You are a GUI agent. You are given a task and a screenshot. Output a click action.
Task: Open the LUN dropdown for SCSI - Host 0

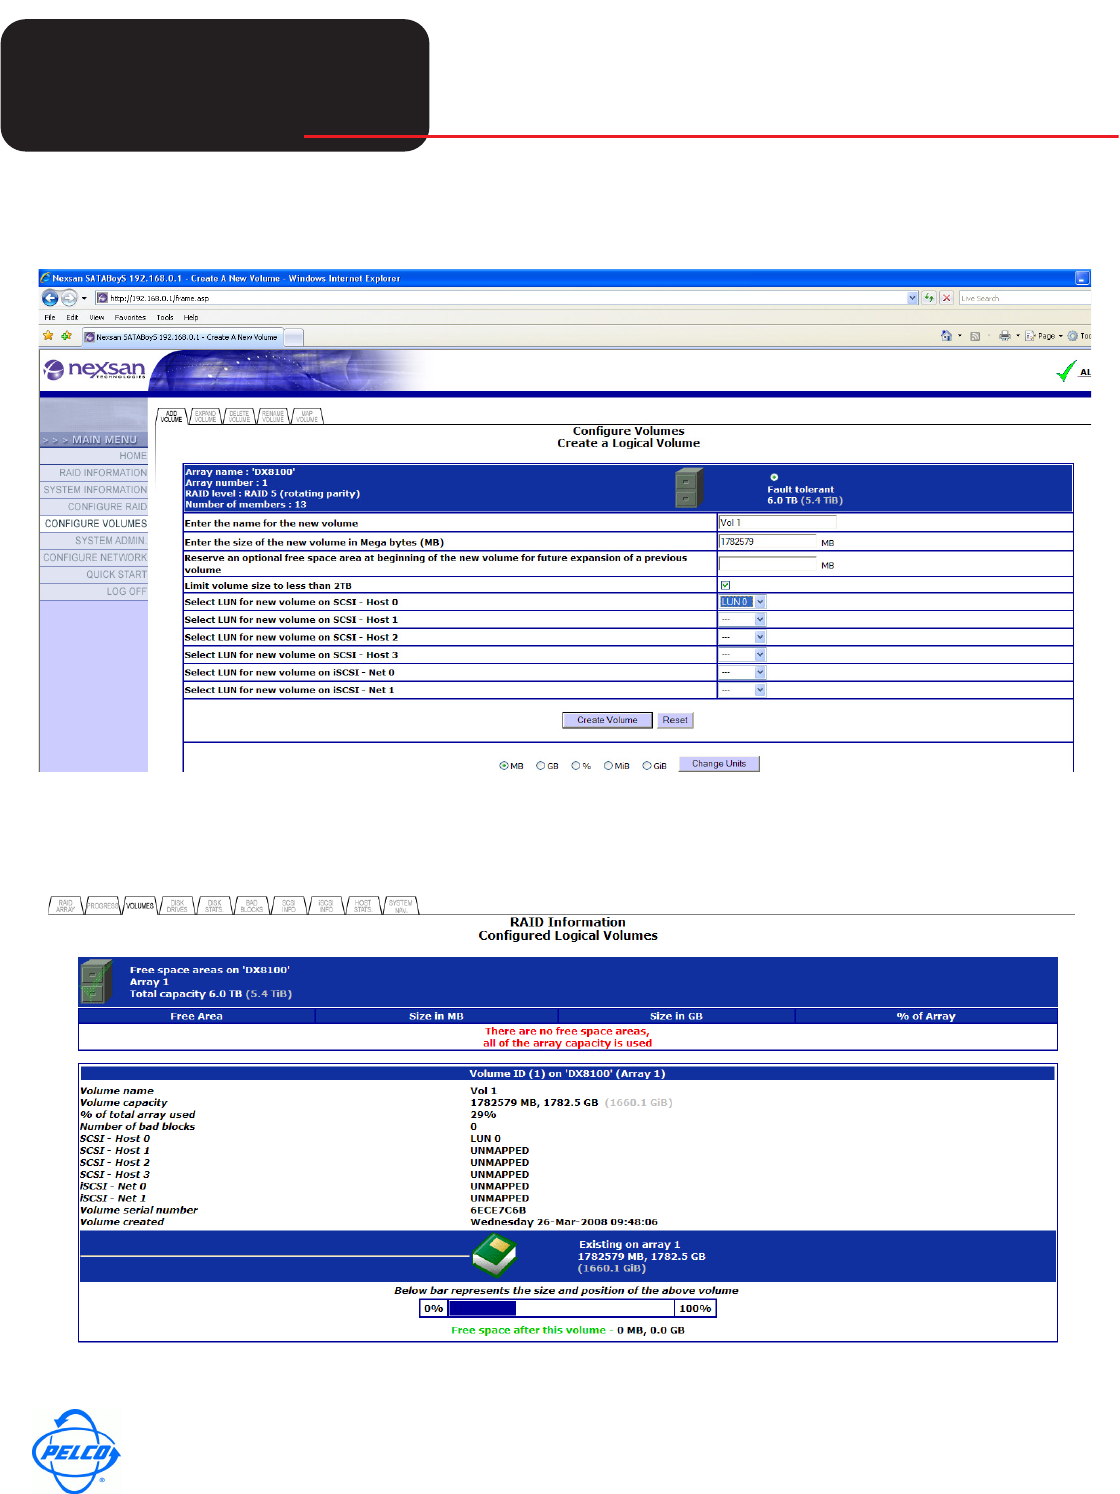pos(743,602)
